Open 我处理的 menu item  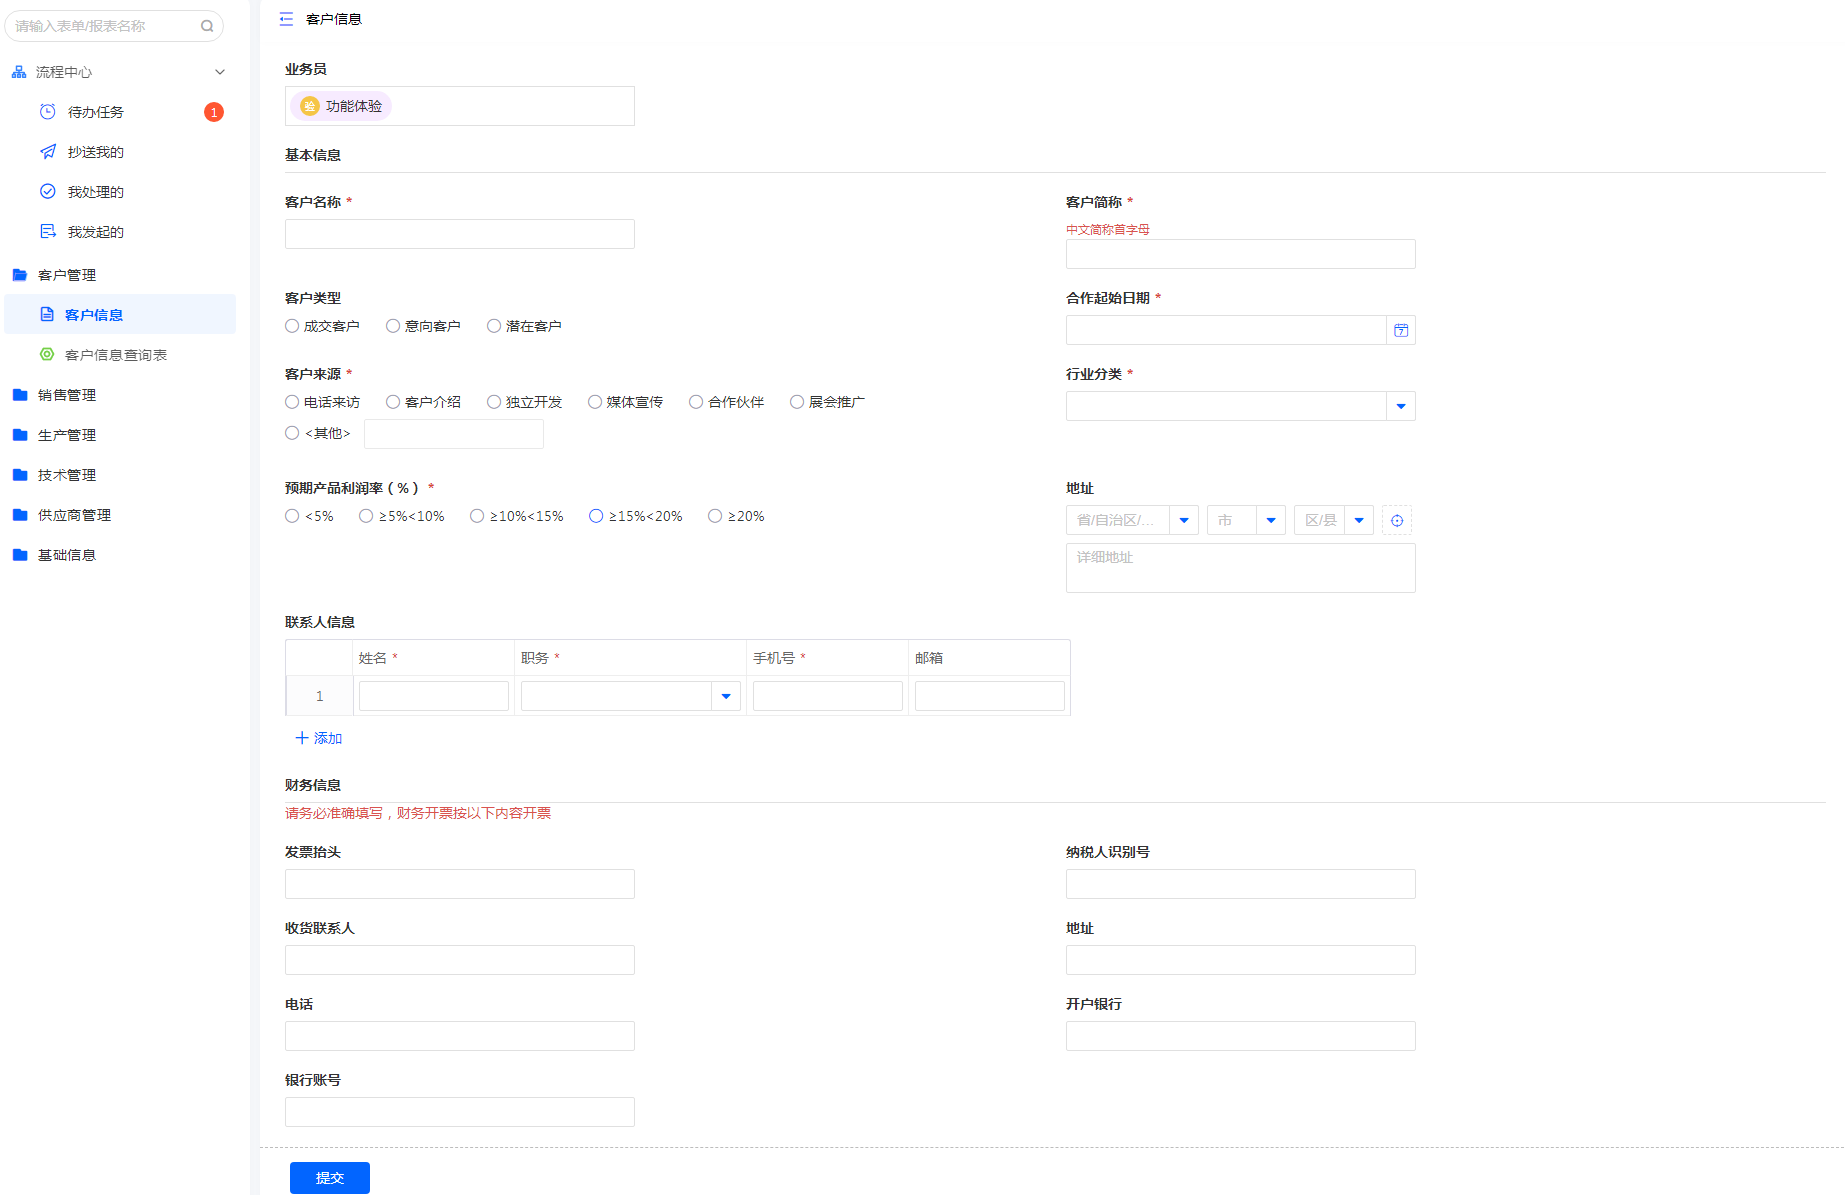[x=120, y=192]
